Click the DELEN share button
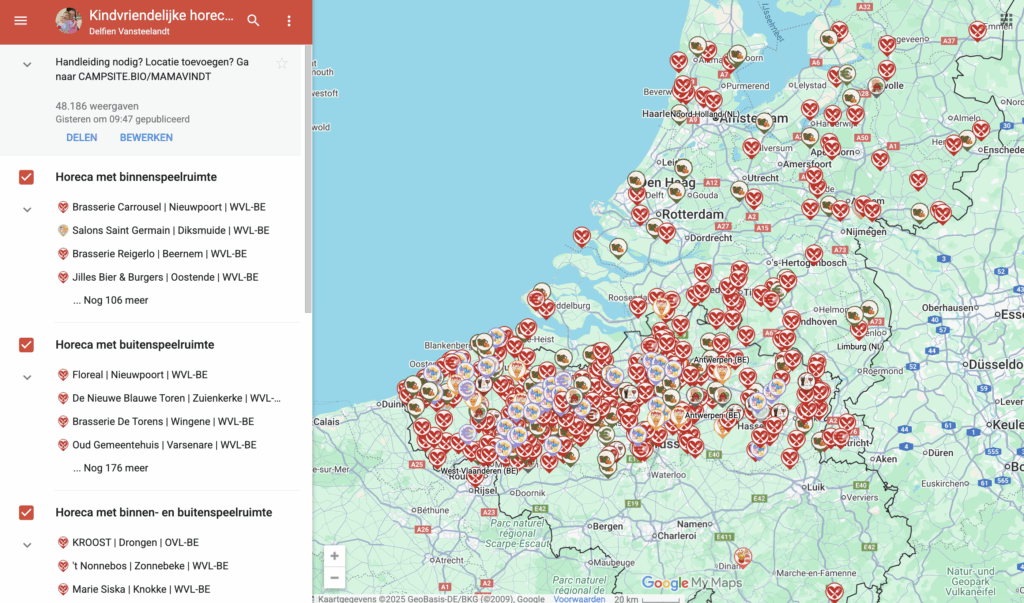Screen dimensions: 1024x603 [82, 138]
